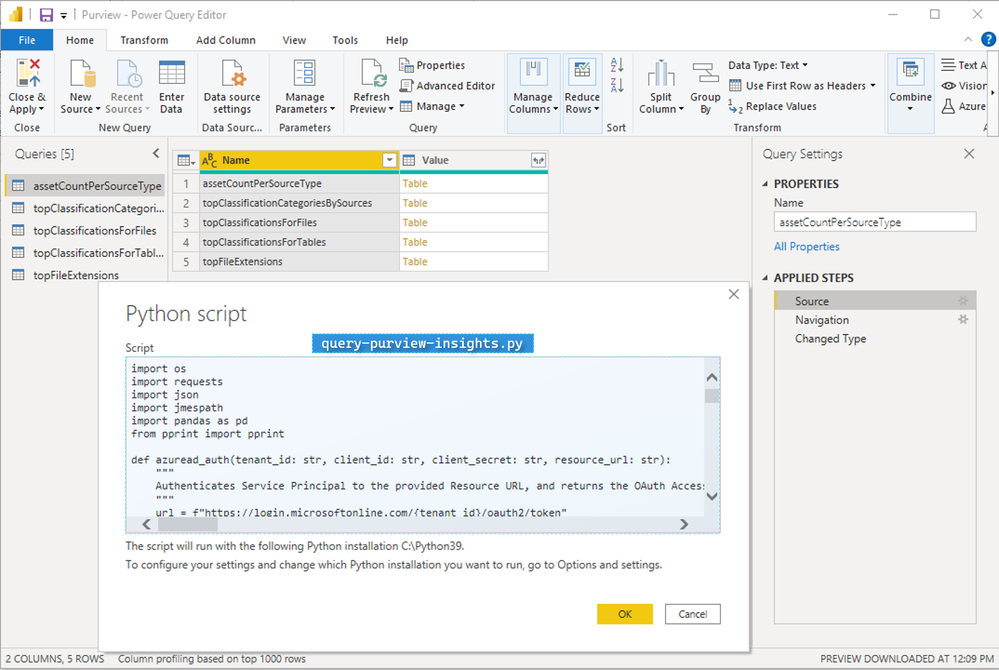Viewport: 999px width, 670px height.
Task: Click the Text Analytics icon
Action: (x=949, y=65)
